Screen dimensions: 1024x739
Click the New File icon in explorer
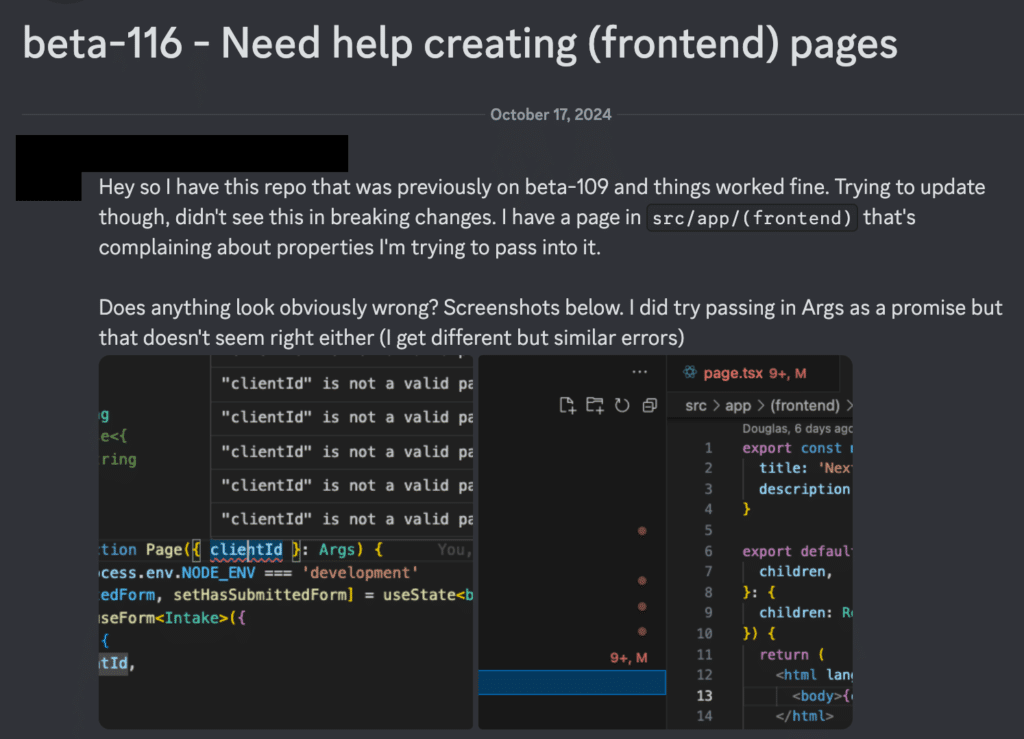tap(567, 405)
